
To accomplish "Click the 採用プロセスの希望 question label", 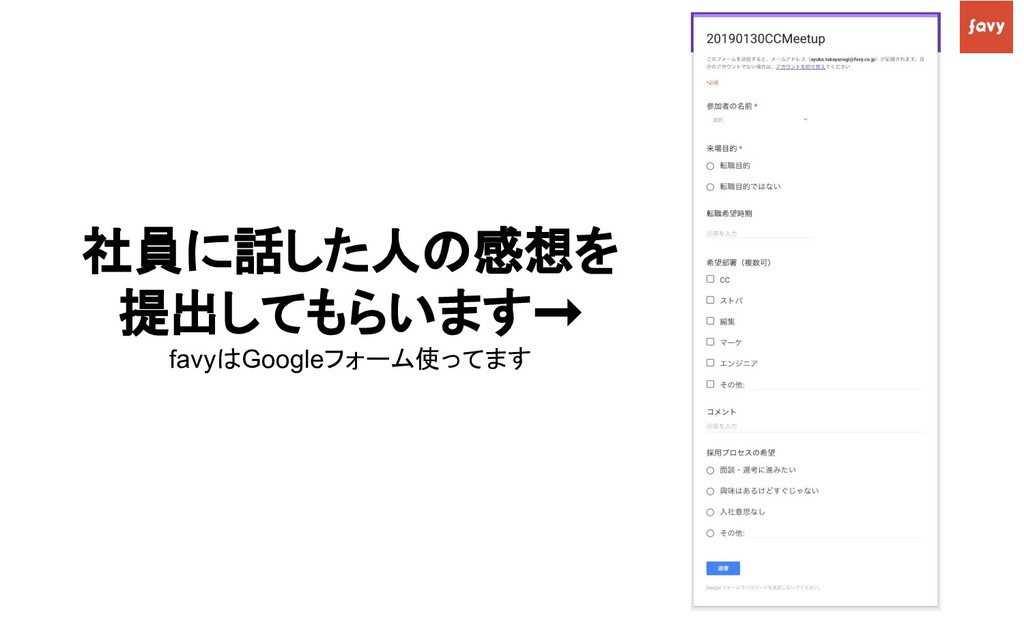I will click(x=741, y=453).
